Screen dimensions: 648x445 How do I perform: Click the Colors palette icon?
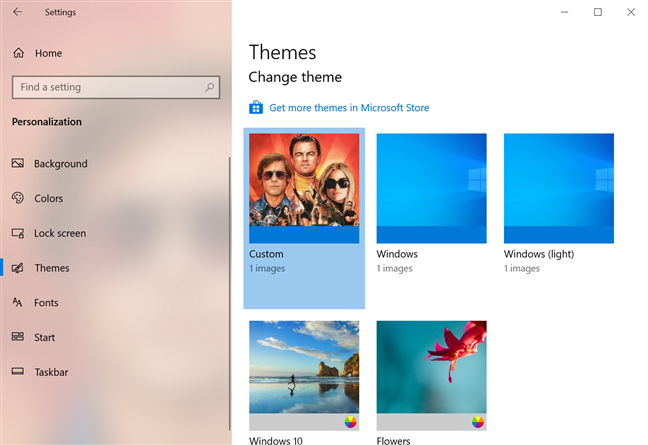[x=18, y=198]
